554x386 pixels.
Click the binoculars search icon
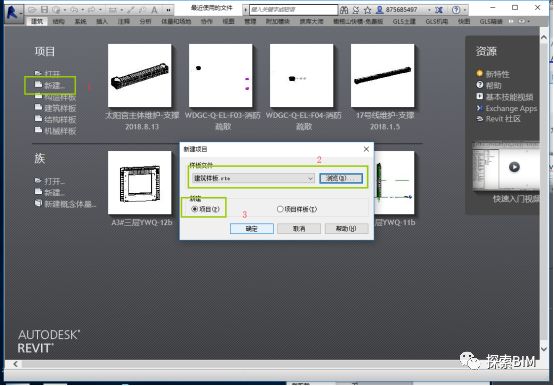[x=344, y=10]
